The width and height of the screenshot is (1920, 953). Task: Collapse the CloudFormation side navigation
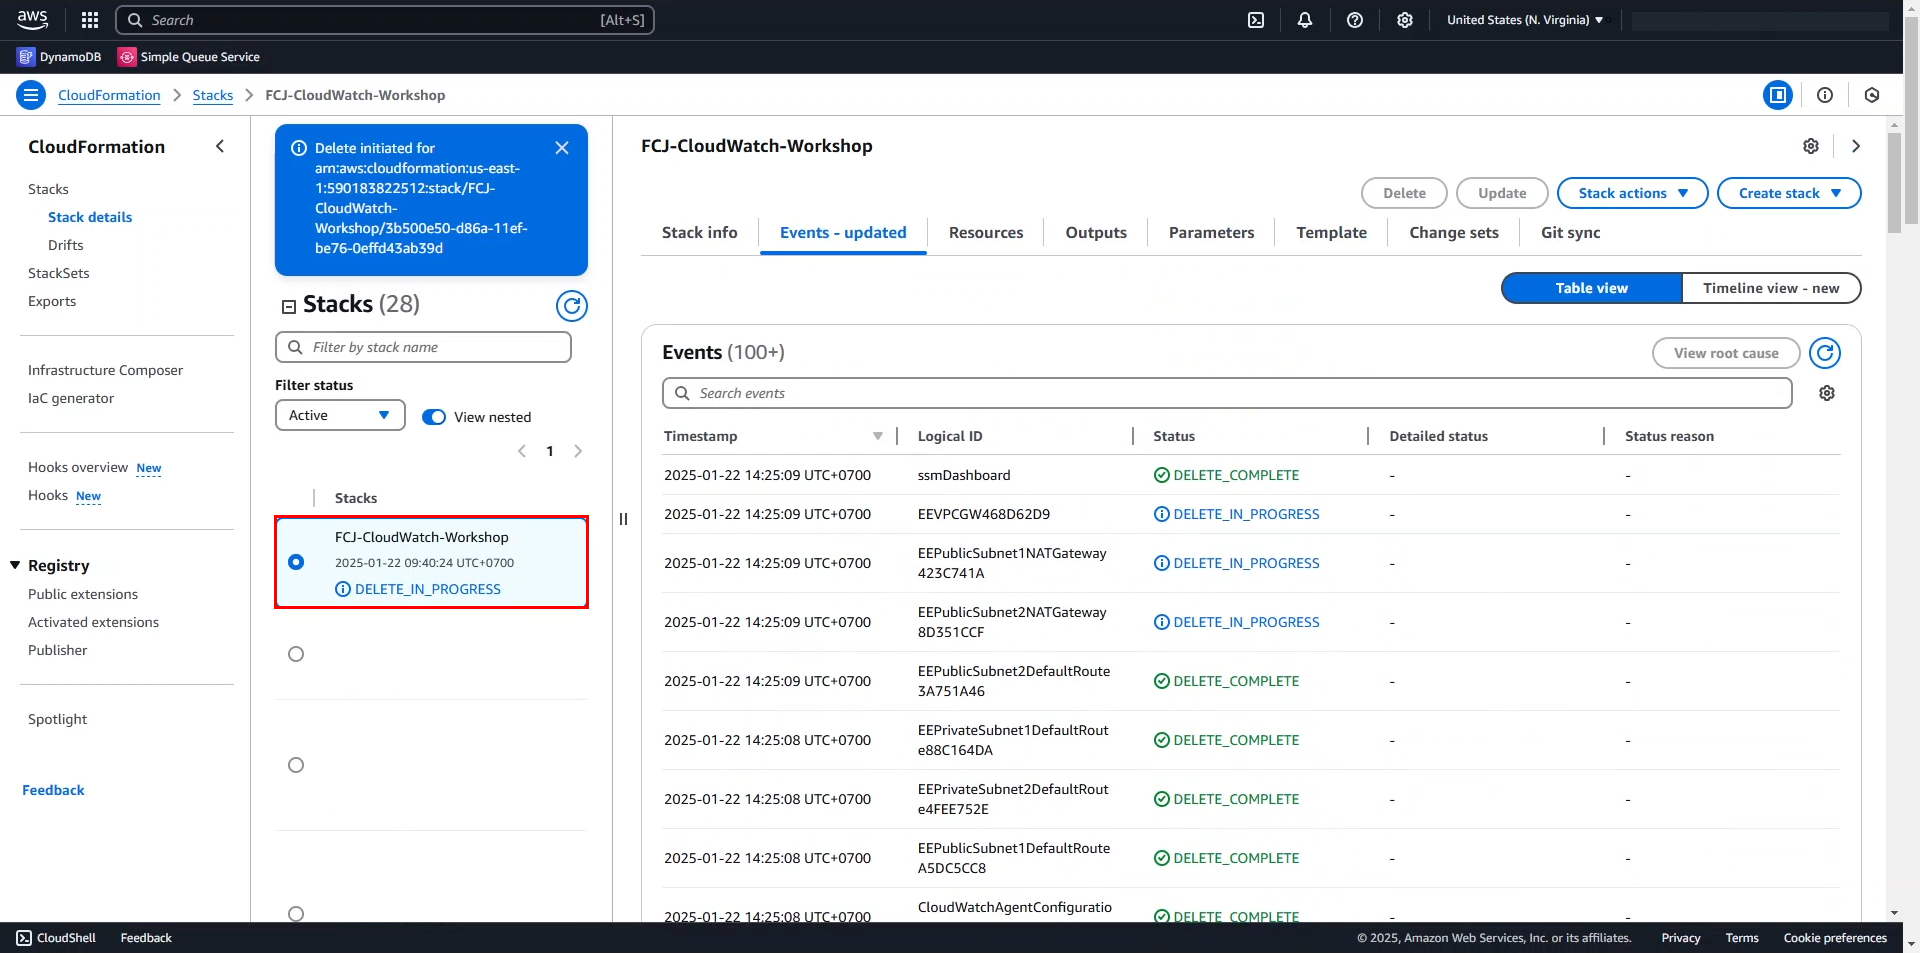click(x=220, y=146)
